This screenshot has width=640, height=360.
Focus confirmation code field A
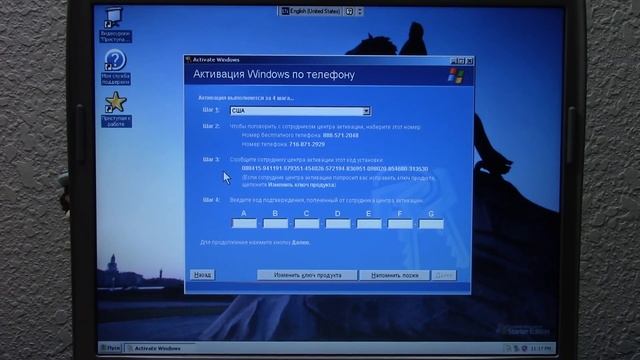(244, 224)
